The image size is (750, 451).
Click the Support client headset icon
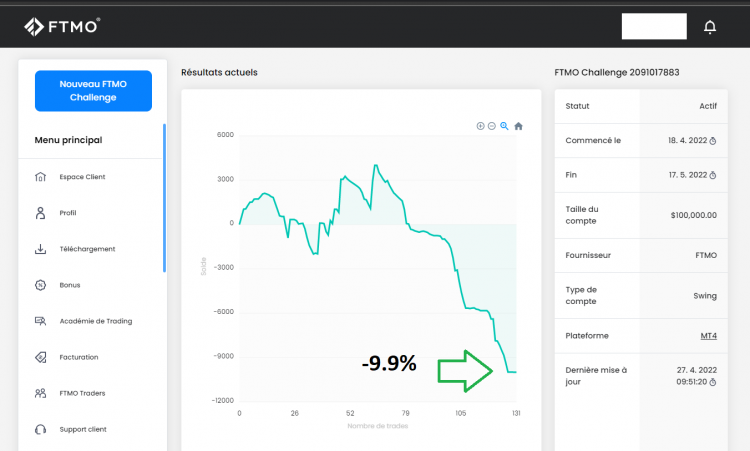[41, 429]
